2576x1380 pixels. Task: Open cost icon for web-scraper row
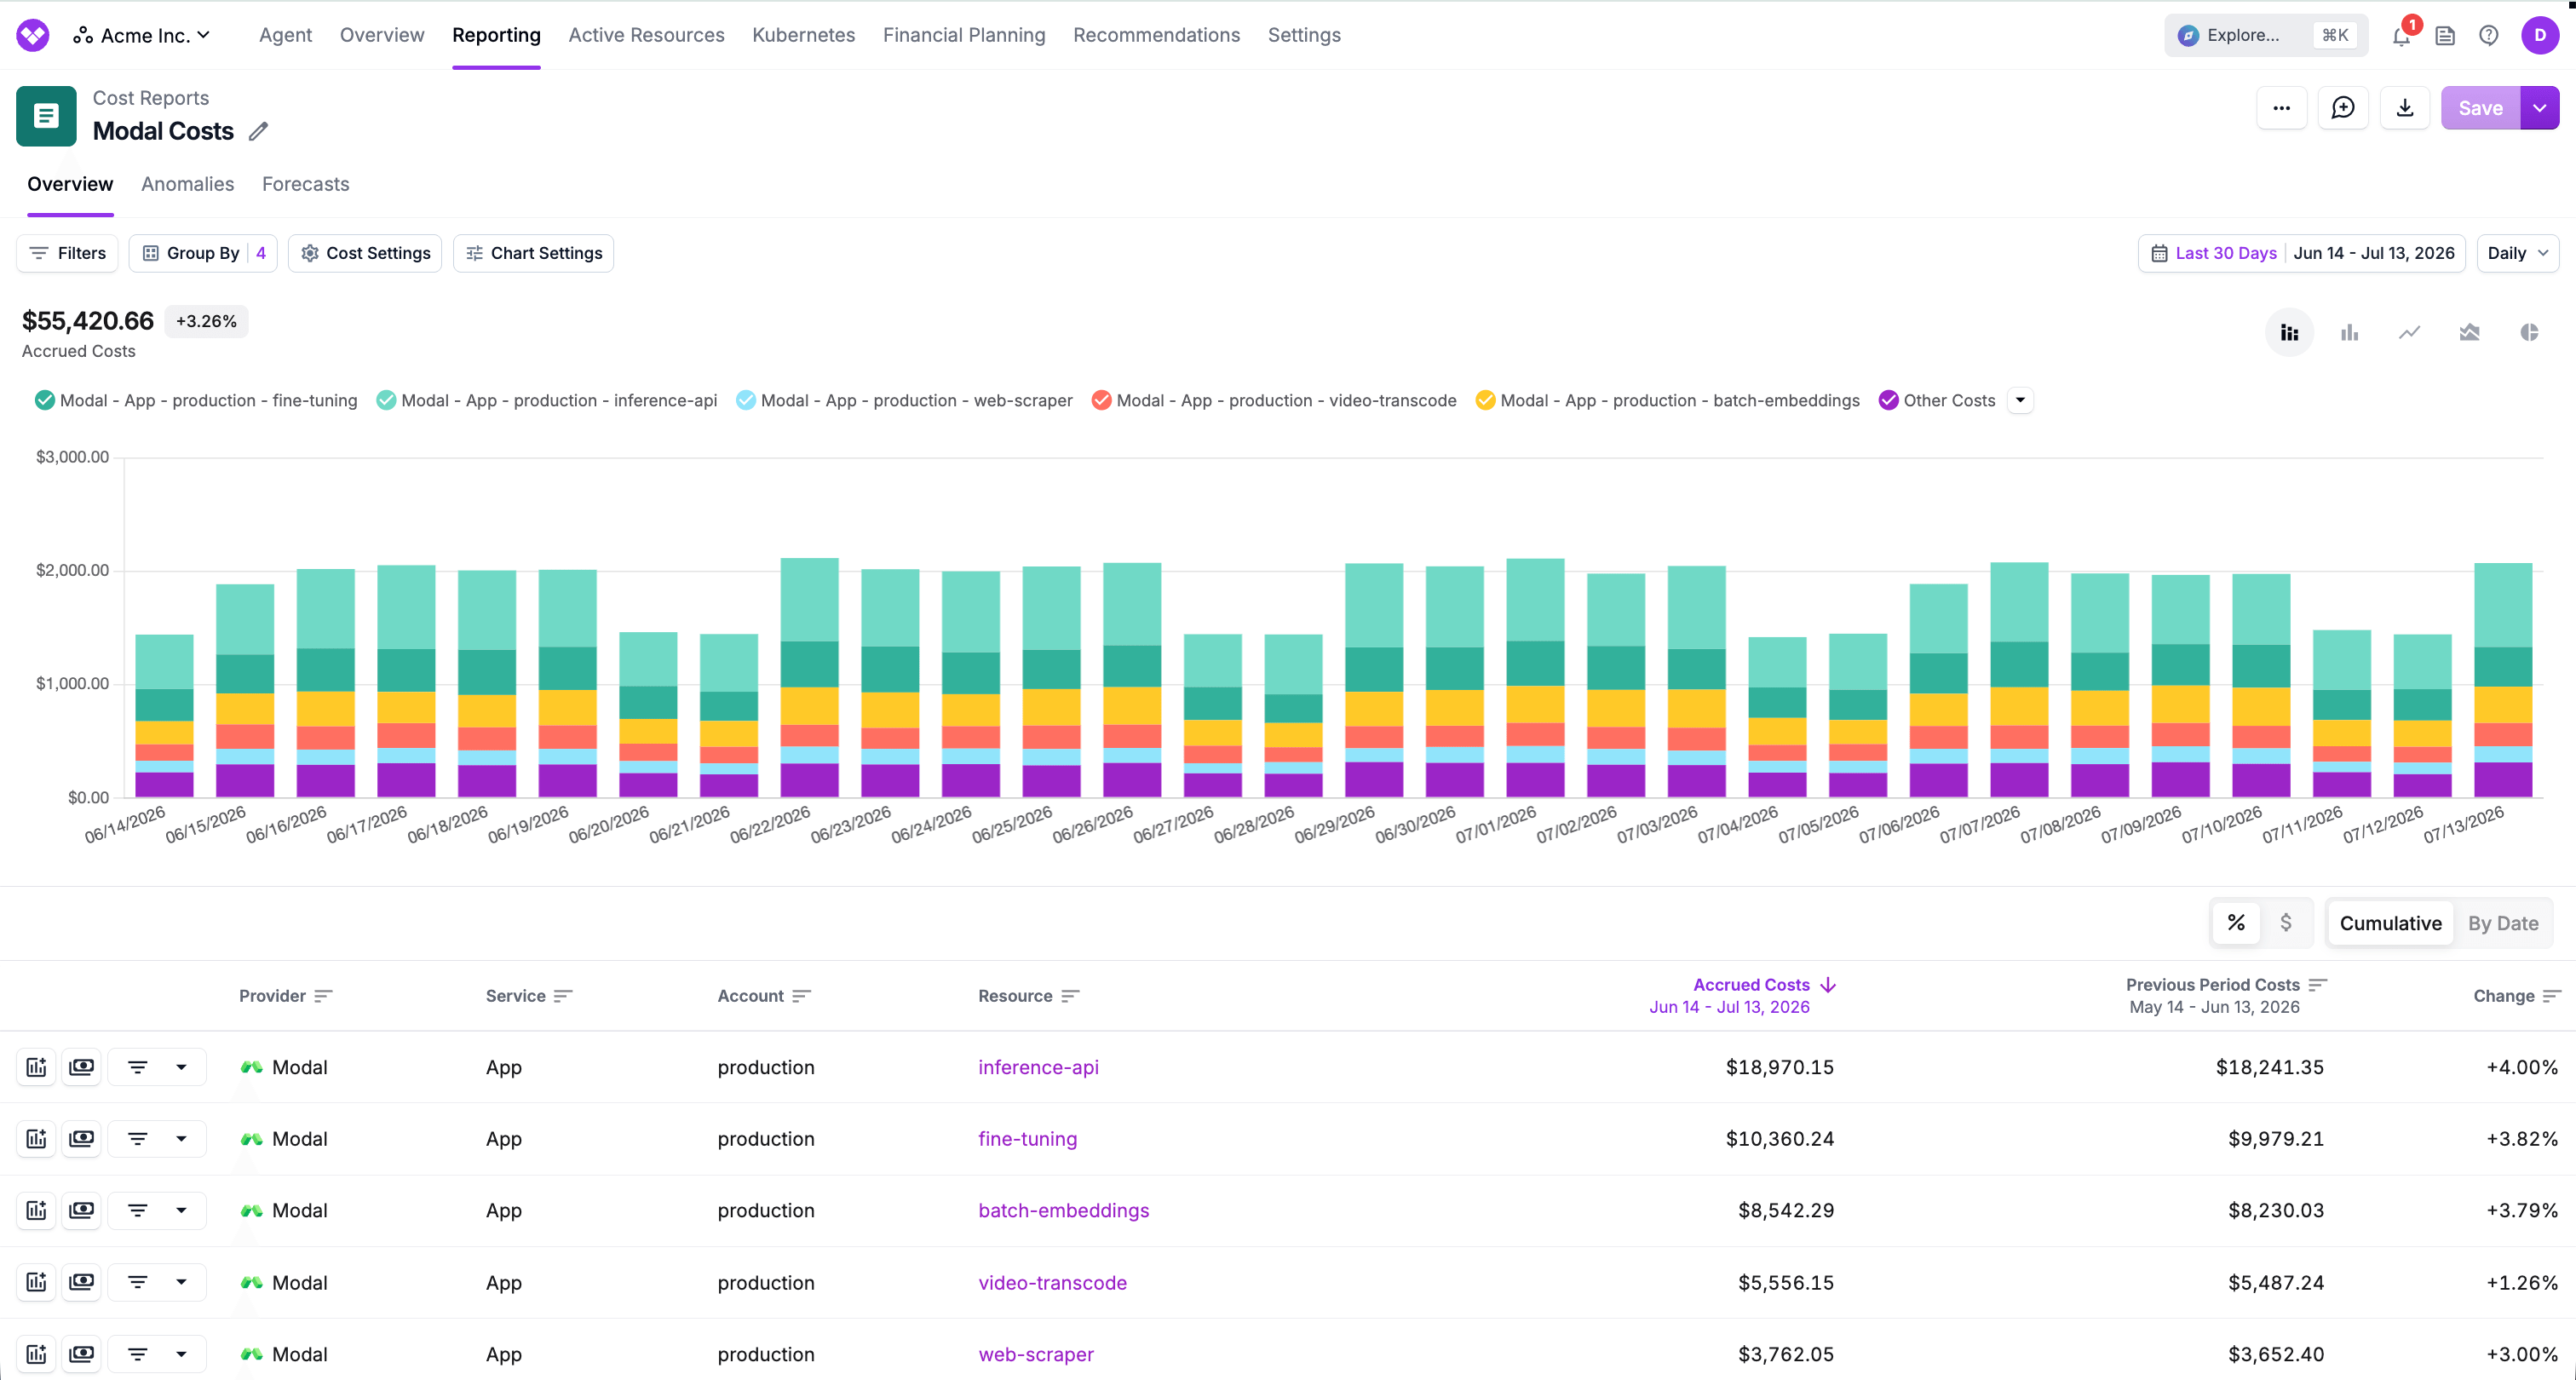coord(82,1354)
